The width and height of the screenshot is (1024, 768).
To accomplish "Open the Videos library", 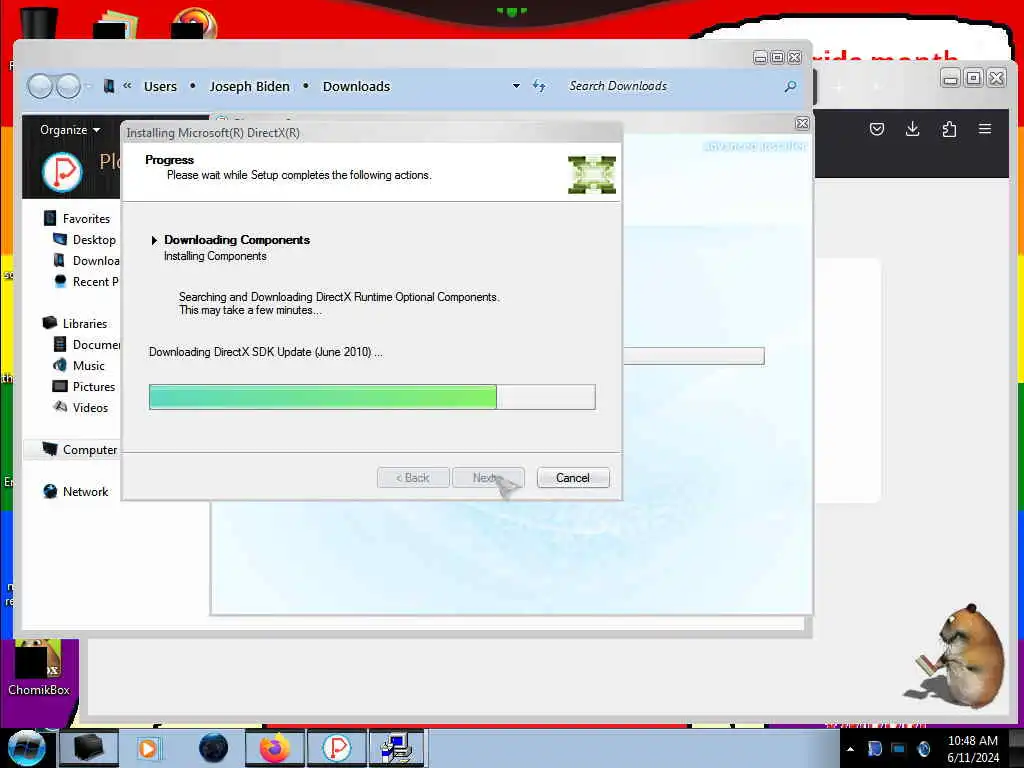I will (x=90, y=408).
